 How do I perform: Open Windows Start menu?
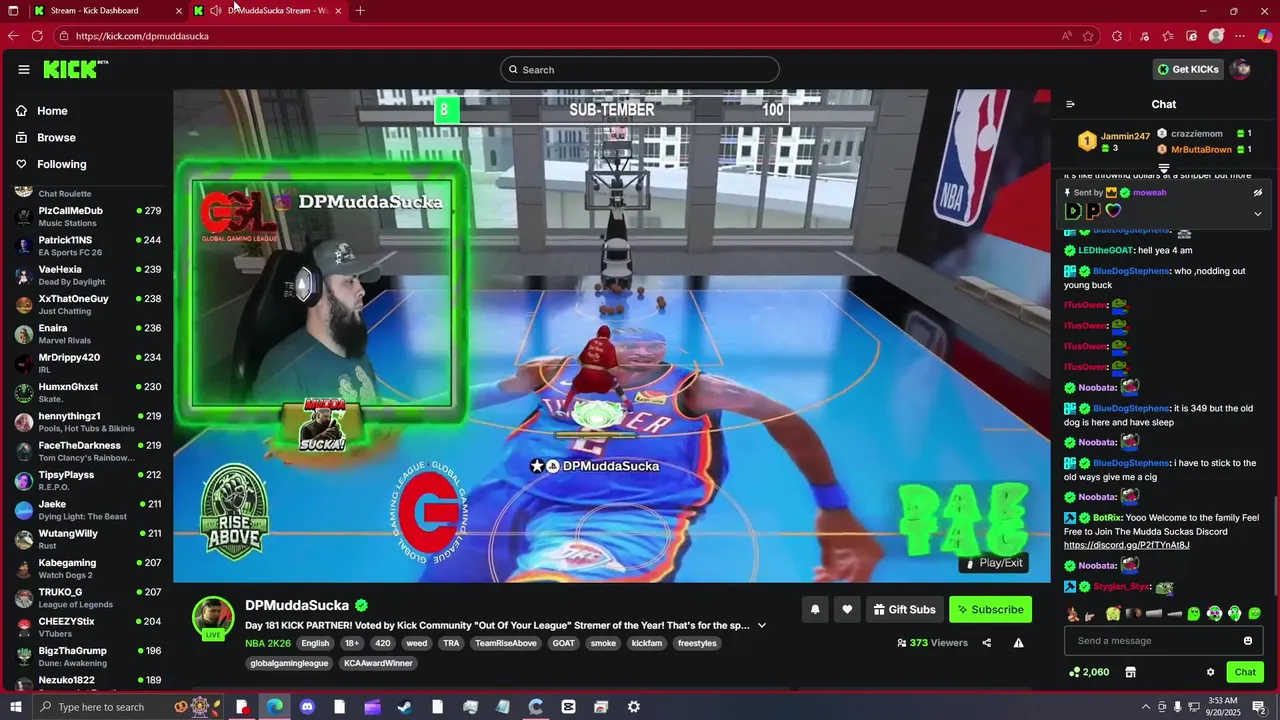tap(14, 707)
